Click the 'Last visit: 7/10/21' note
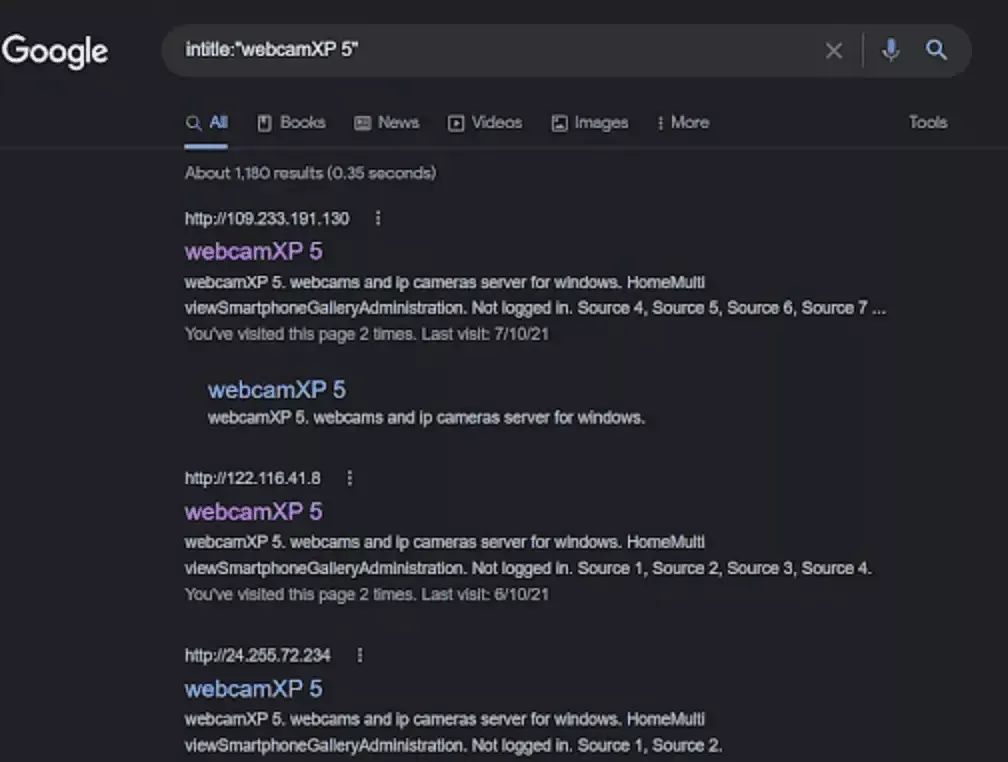Screen dimensions: 1008x762 (485, 334)
